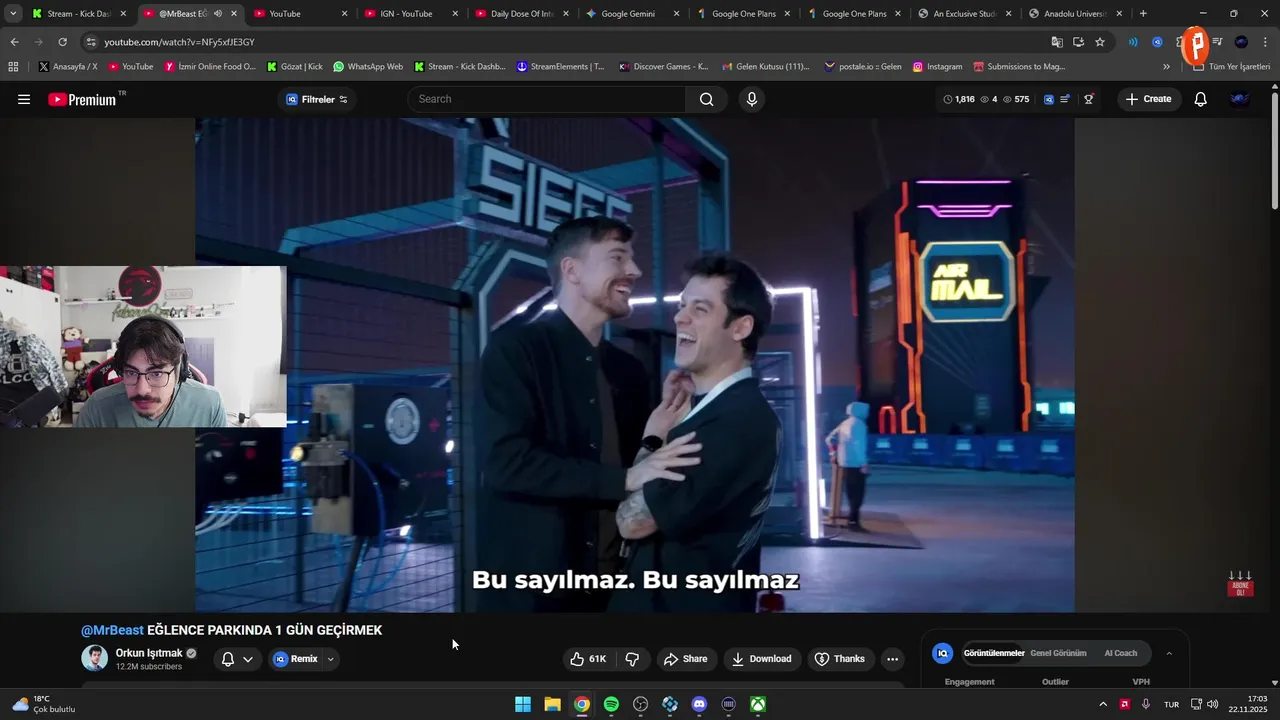Open Windows Start menu

523,704
